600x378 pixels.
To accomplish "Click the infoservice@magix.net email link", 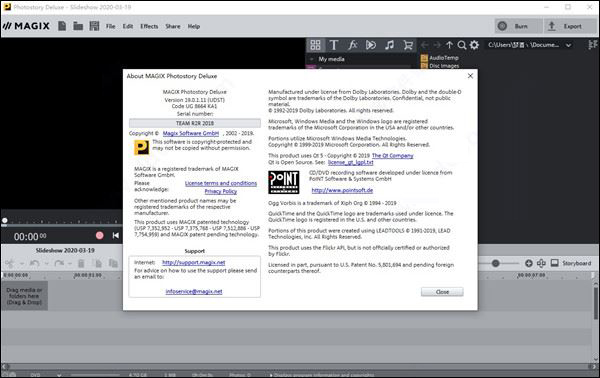I will (194, 292).
